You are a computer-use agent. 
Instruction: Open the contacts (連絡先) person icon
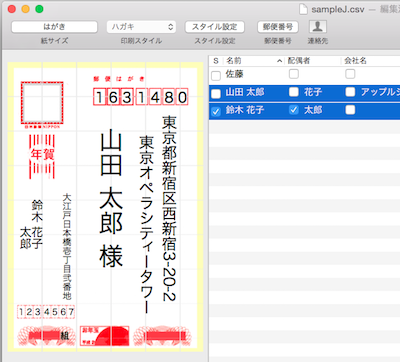point(318,27)
